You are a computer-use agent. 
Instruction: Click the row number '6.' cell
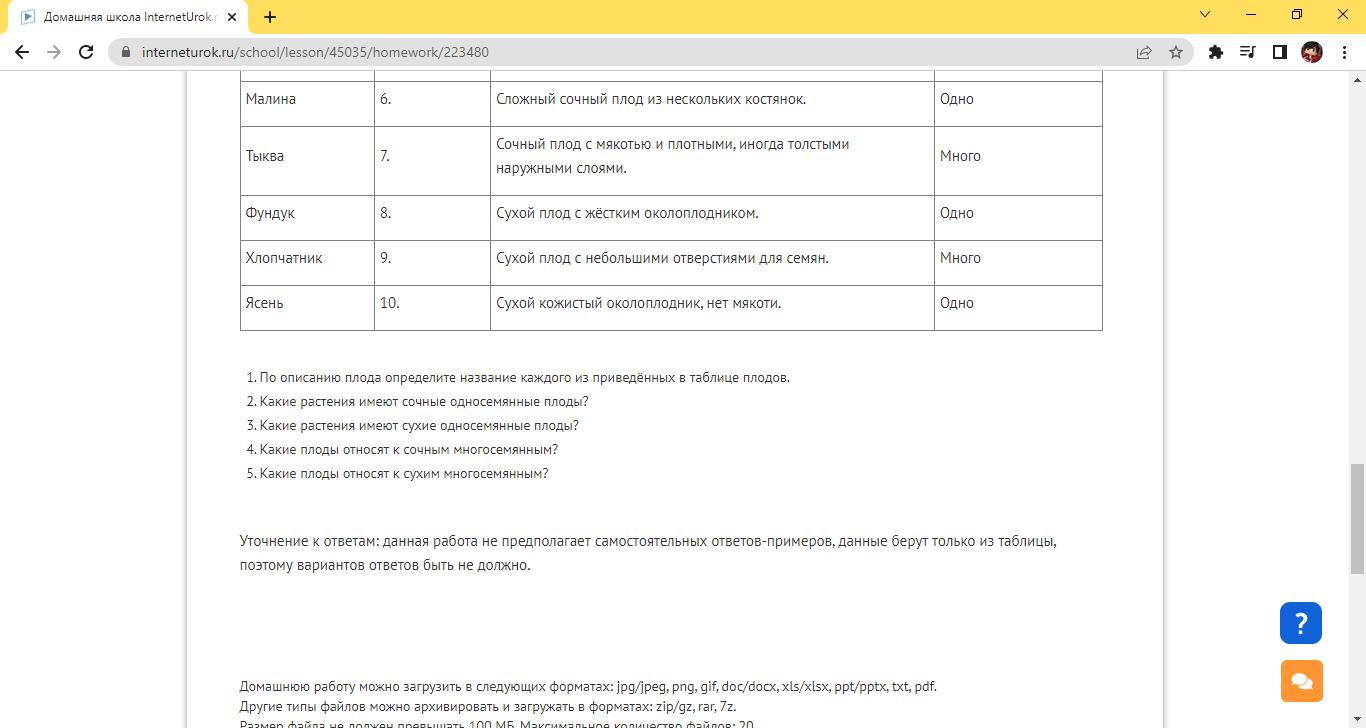432,104
